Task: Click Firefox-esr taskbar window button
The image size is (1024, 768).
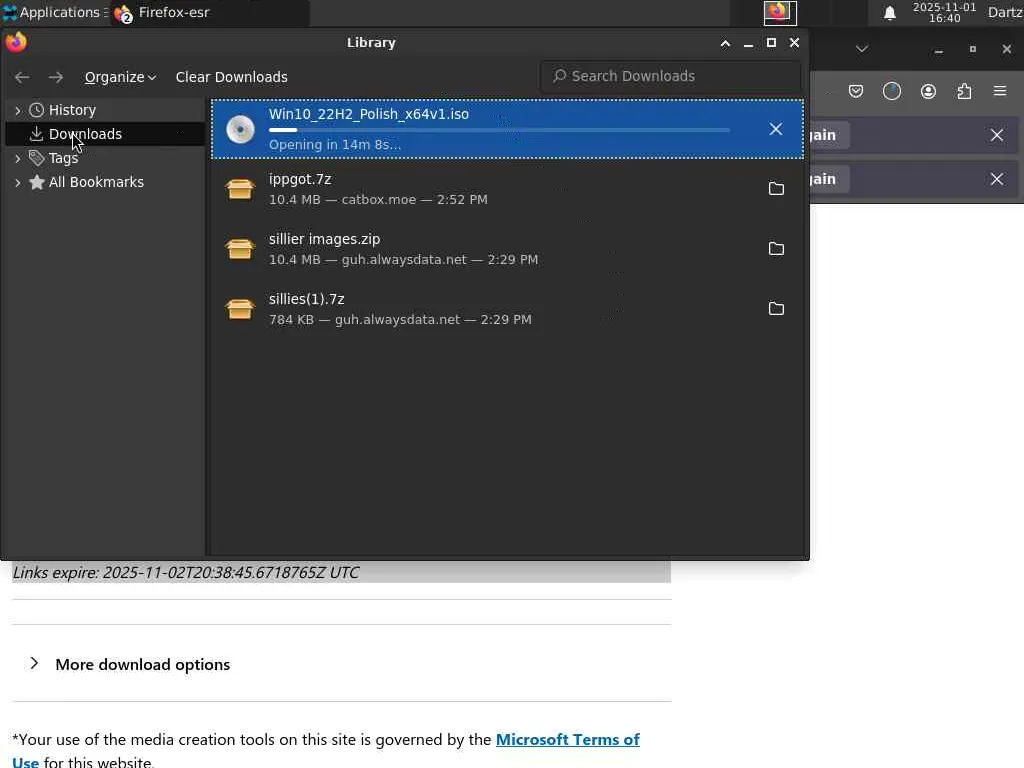Action: pos(209,12)
